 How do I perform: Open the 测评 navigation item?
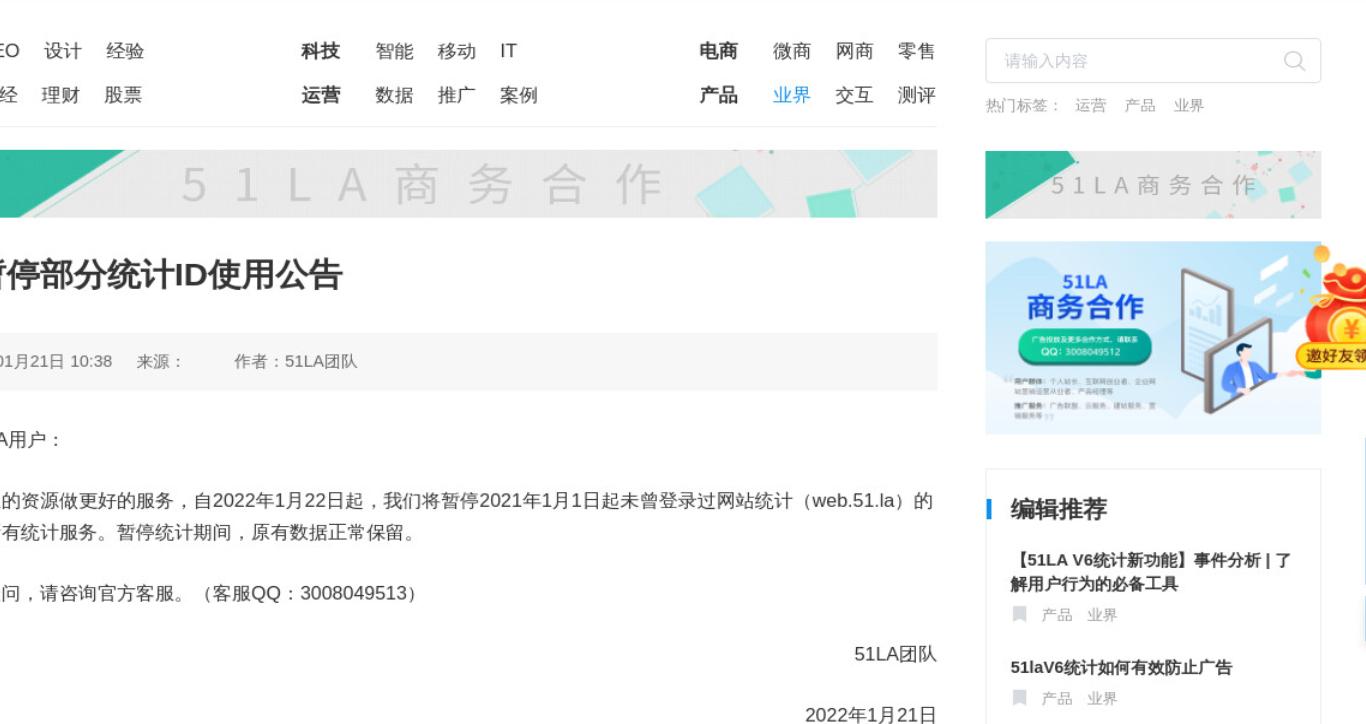(917, 95)
